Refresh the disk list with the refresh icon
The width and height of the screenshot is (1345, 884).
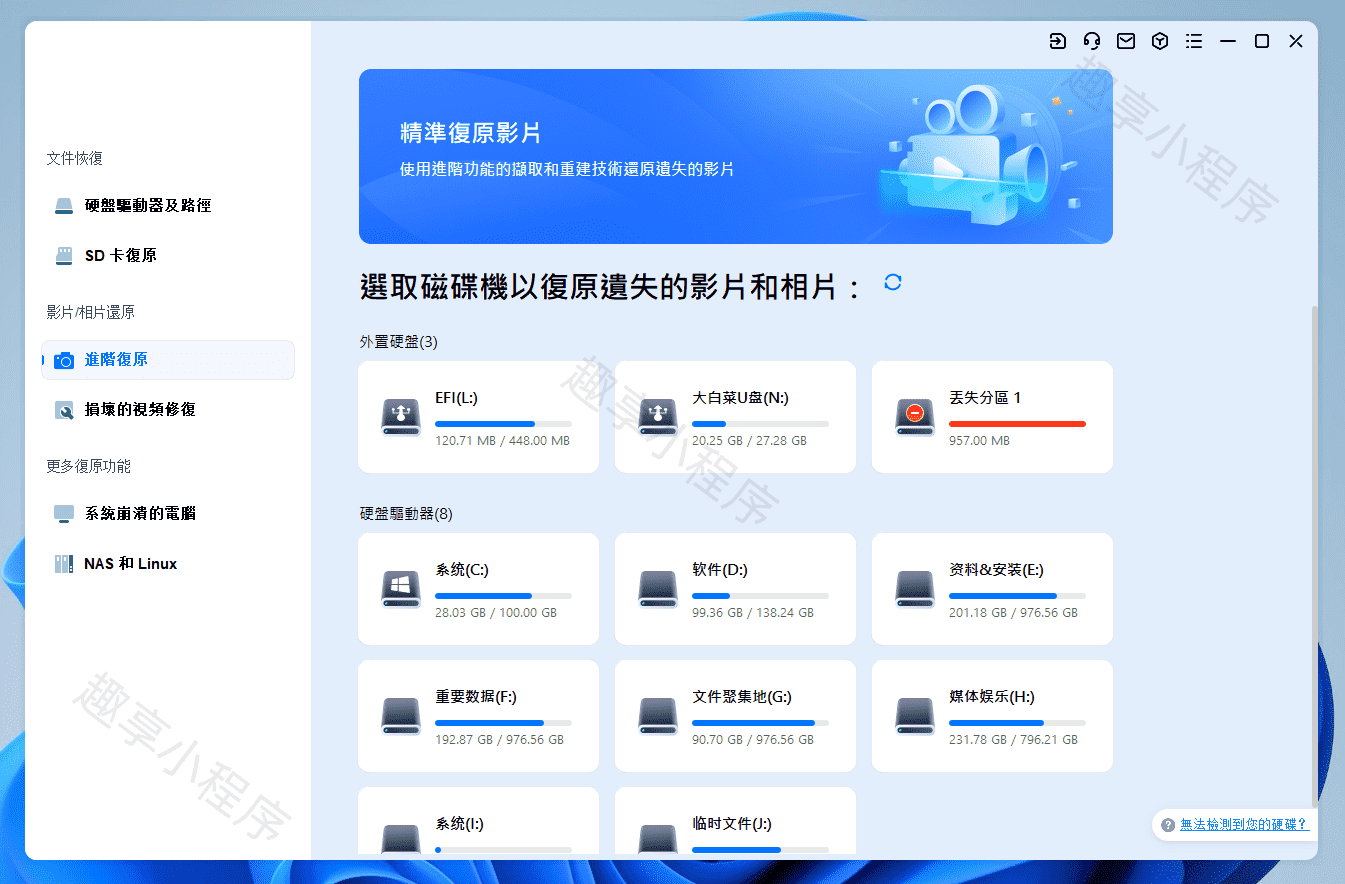(x=893, y=282)
